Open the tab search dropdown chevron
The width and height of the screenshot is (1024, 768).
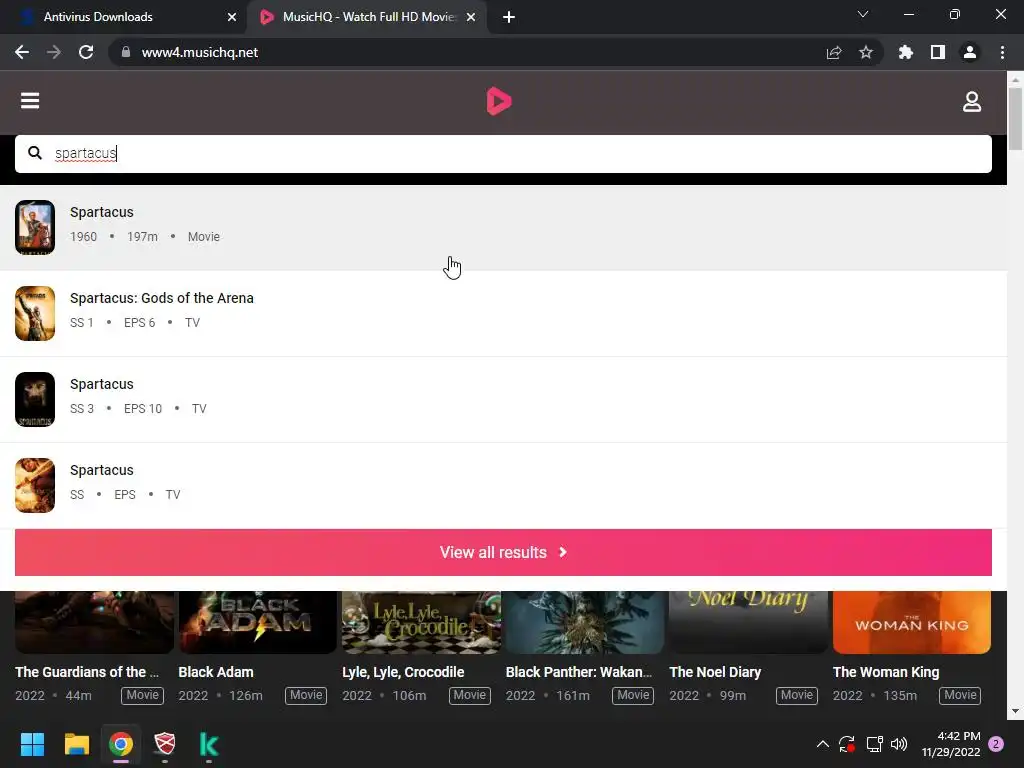tap(863, 14)
